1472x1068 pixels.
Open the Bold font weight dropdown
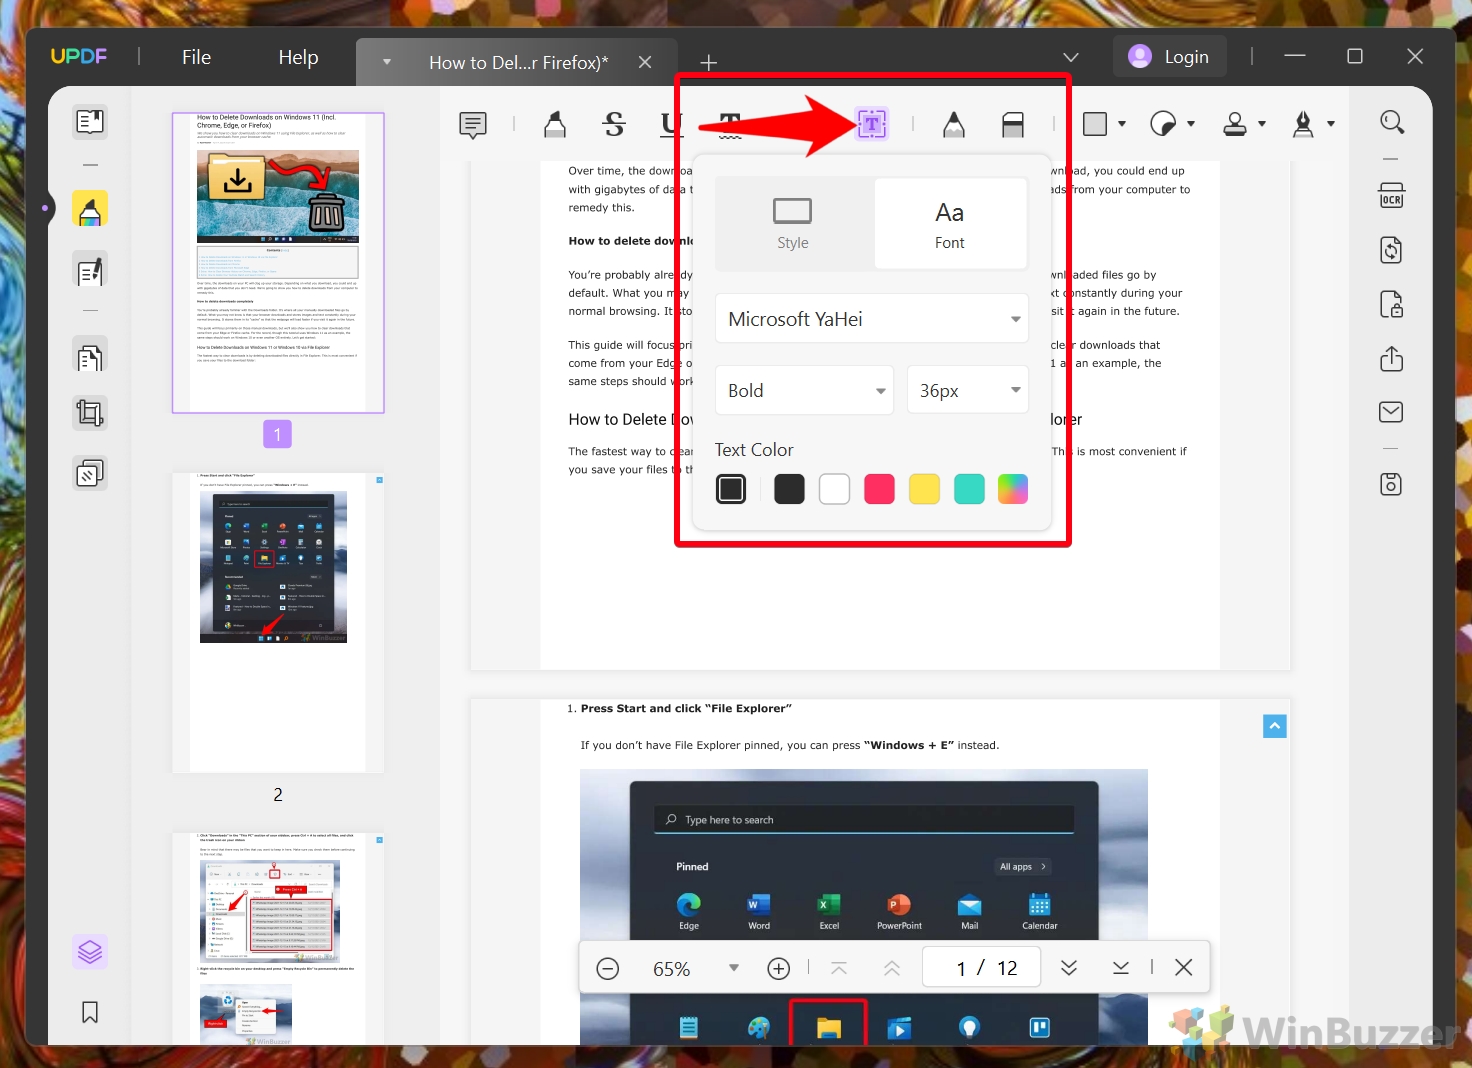coord(805,390)
